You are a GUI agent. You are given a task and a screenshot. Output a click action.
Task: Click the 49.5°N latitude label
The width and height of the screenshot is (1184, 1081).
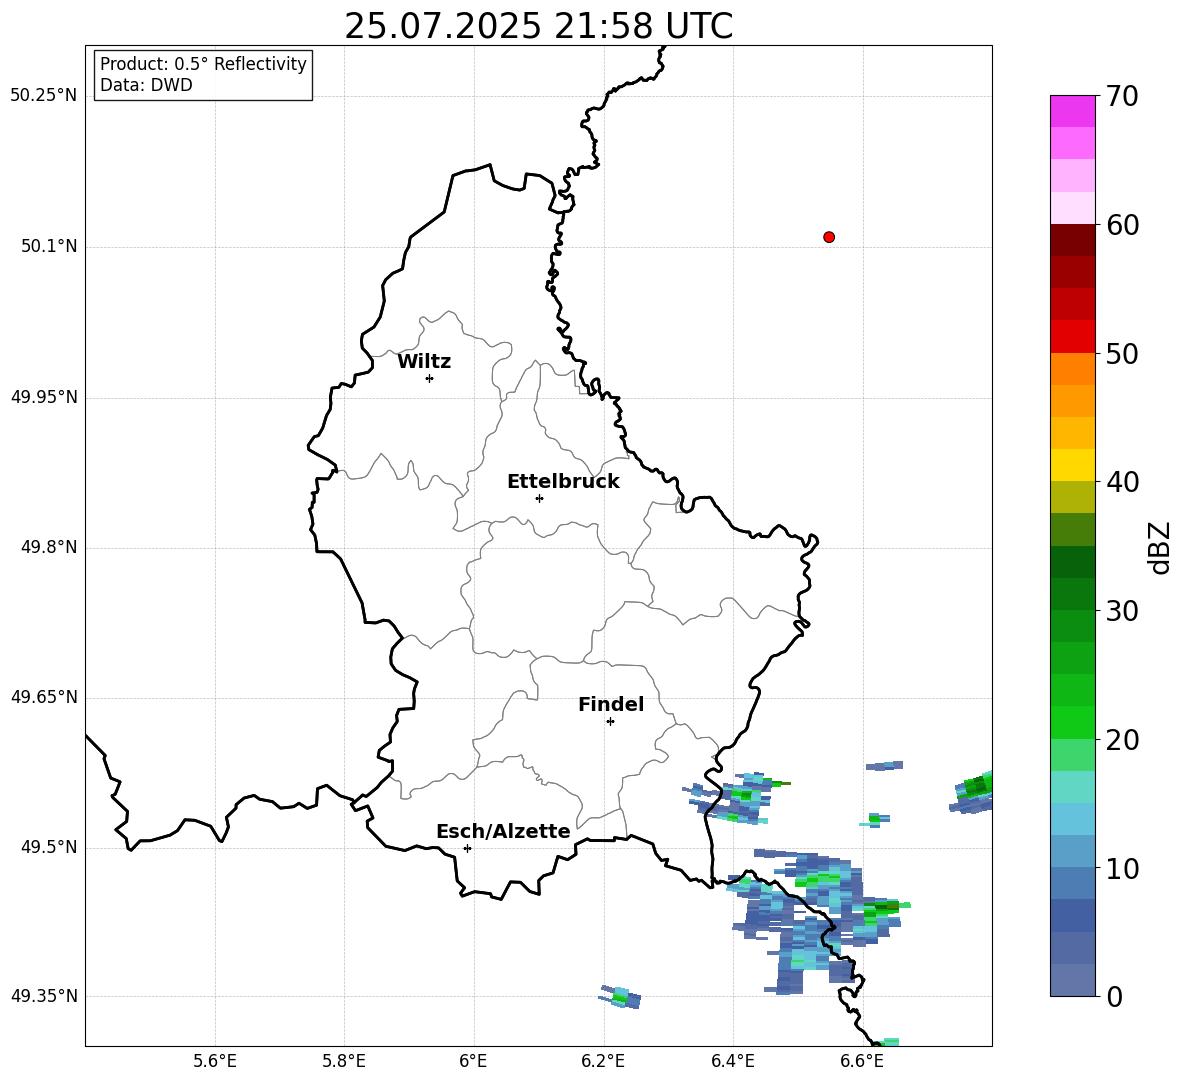49,848
